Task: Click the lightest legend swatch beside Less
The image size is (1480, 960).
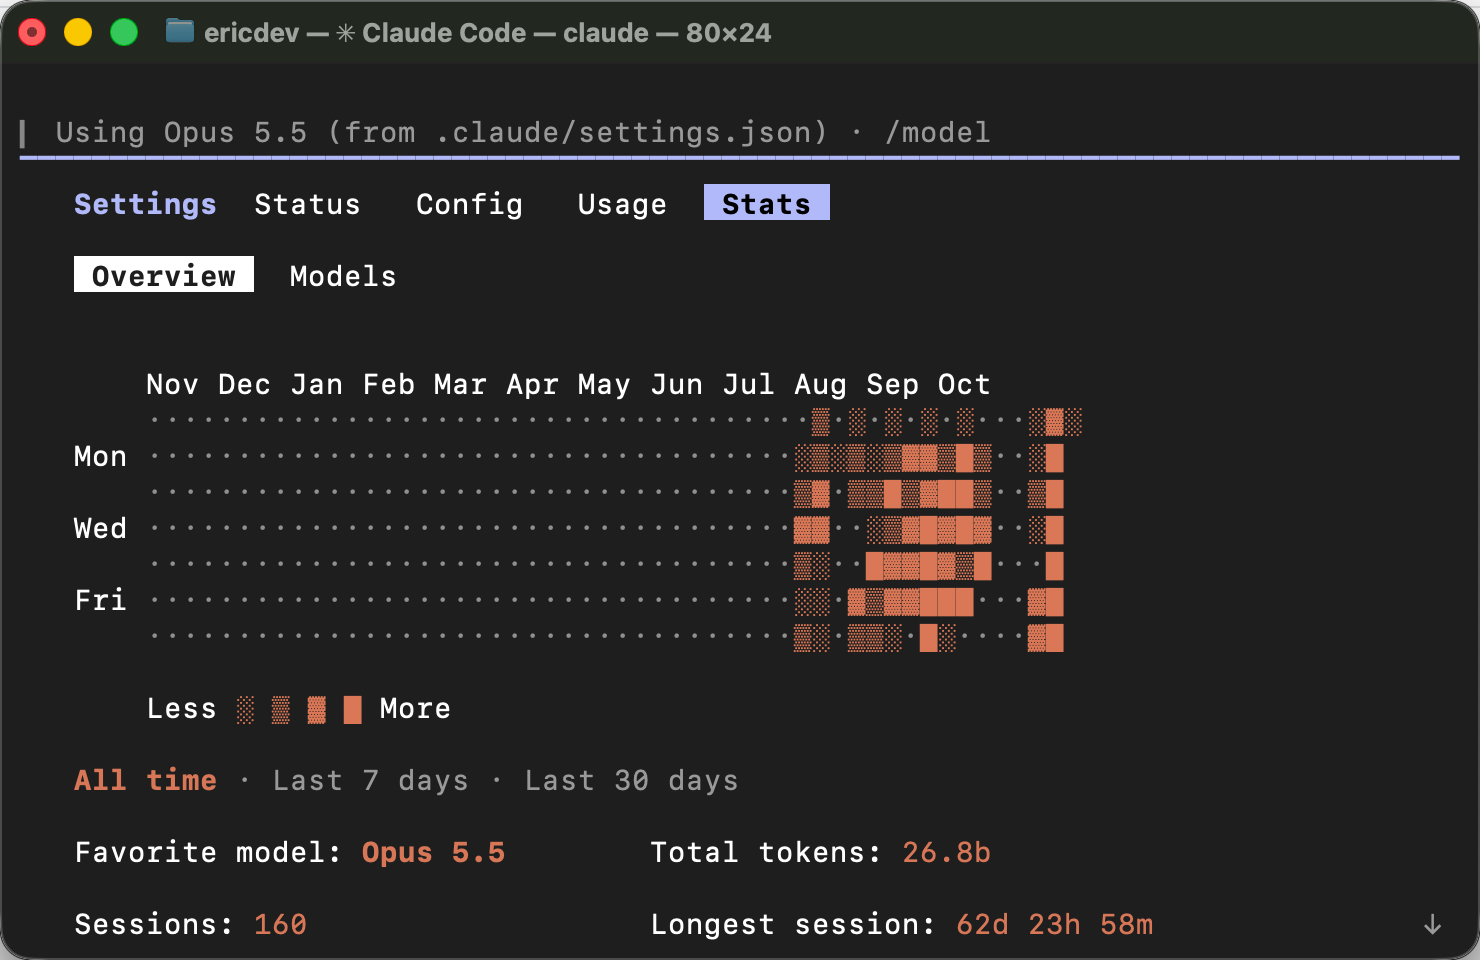Action: (x=245, y=709)
